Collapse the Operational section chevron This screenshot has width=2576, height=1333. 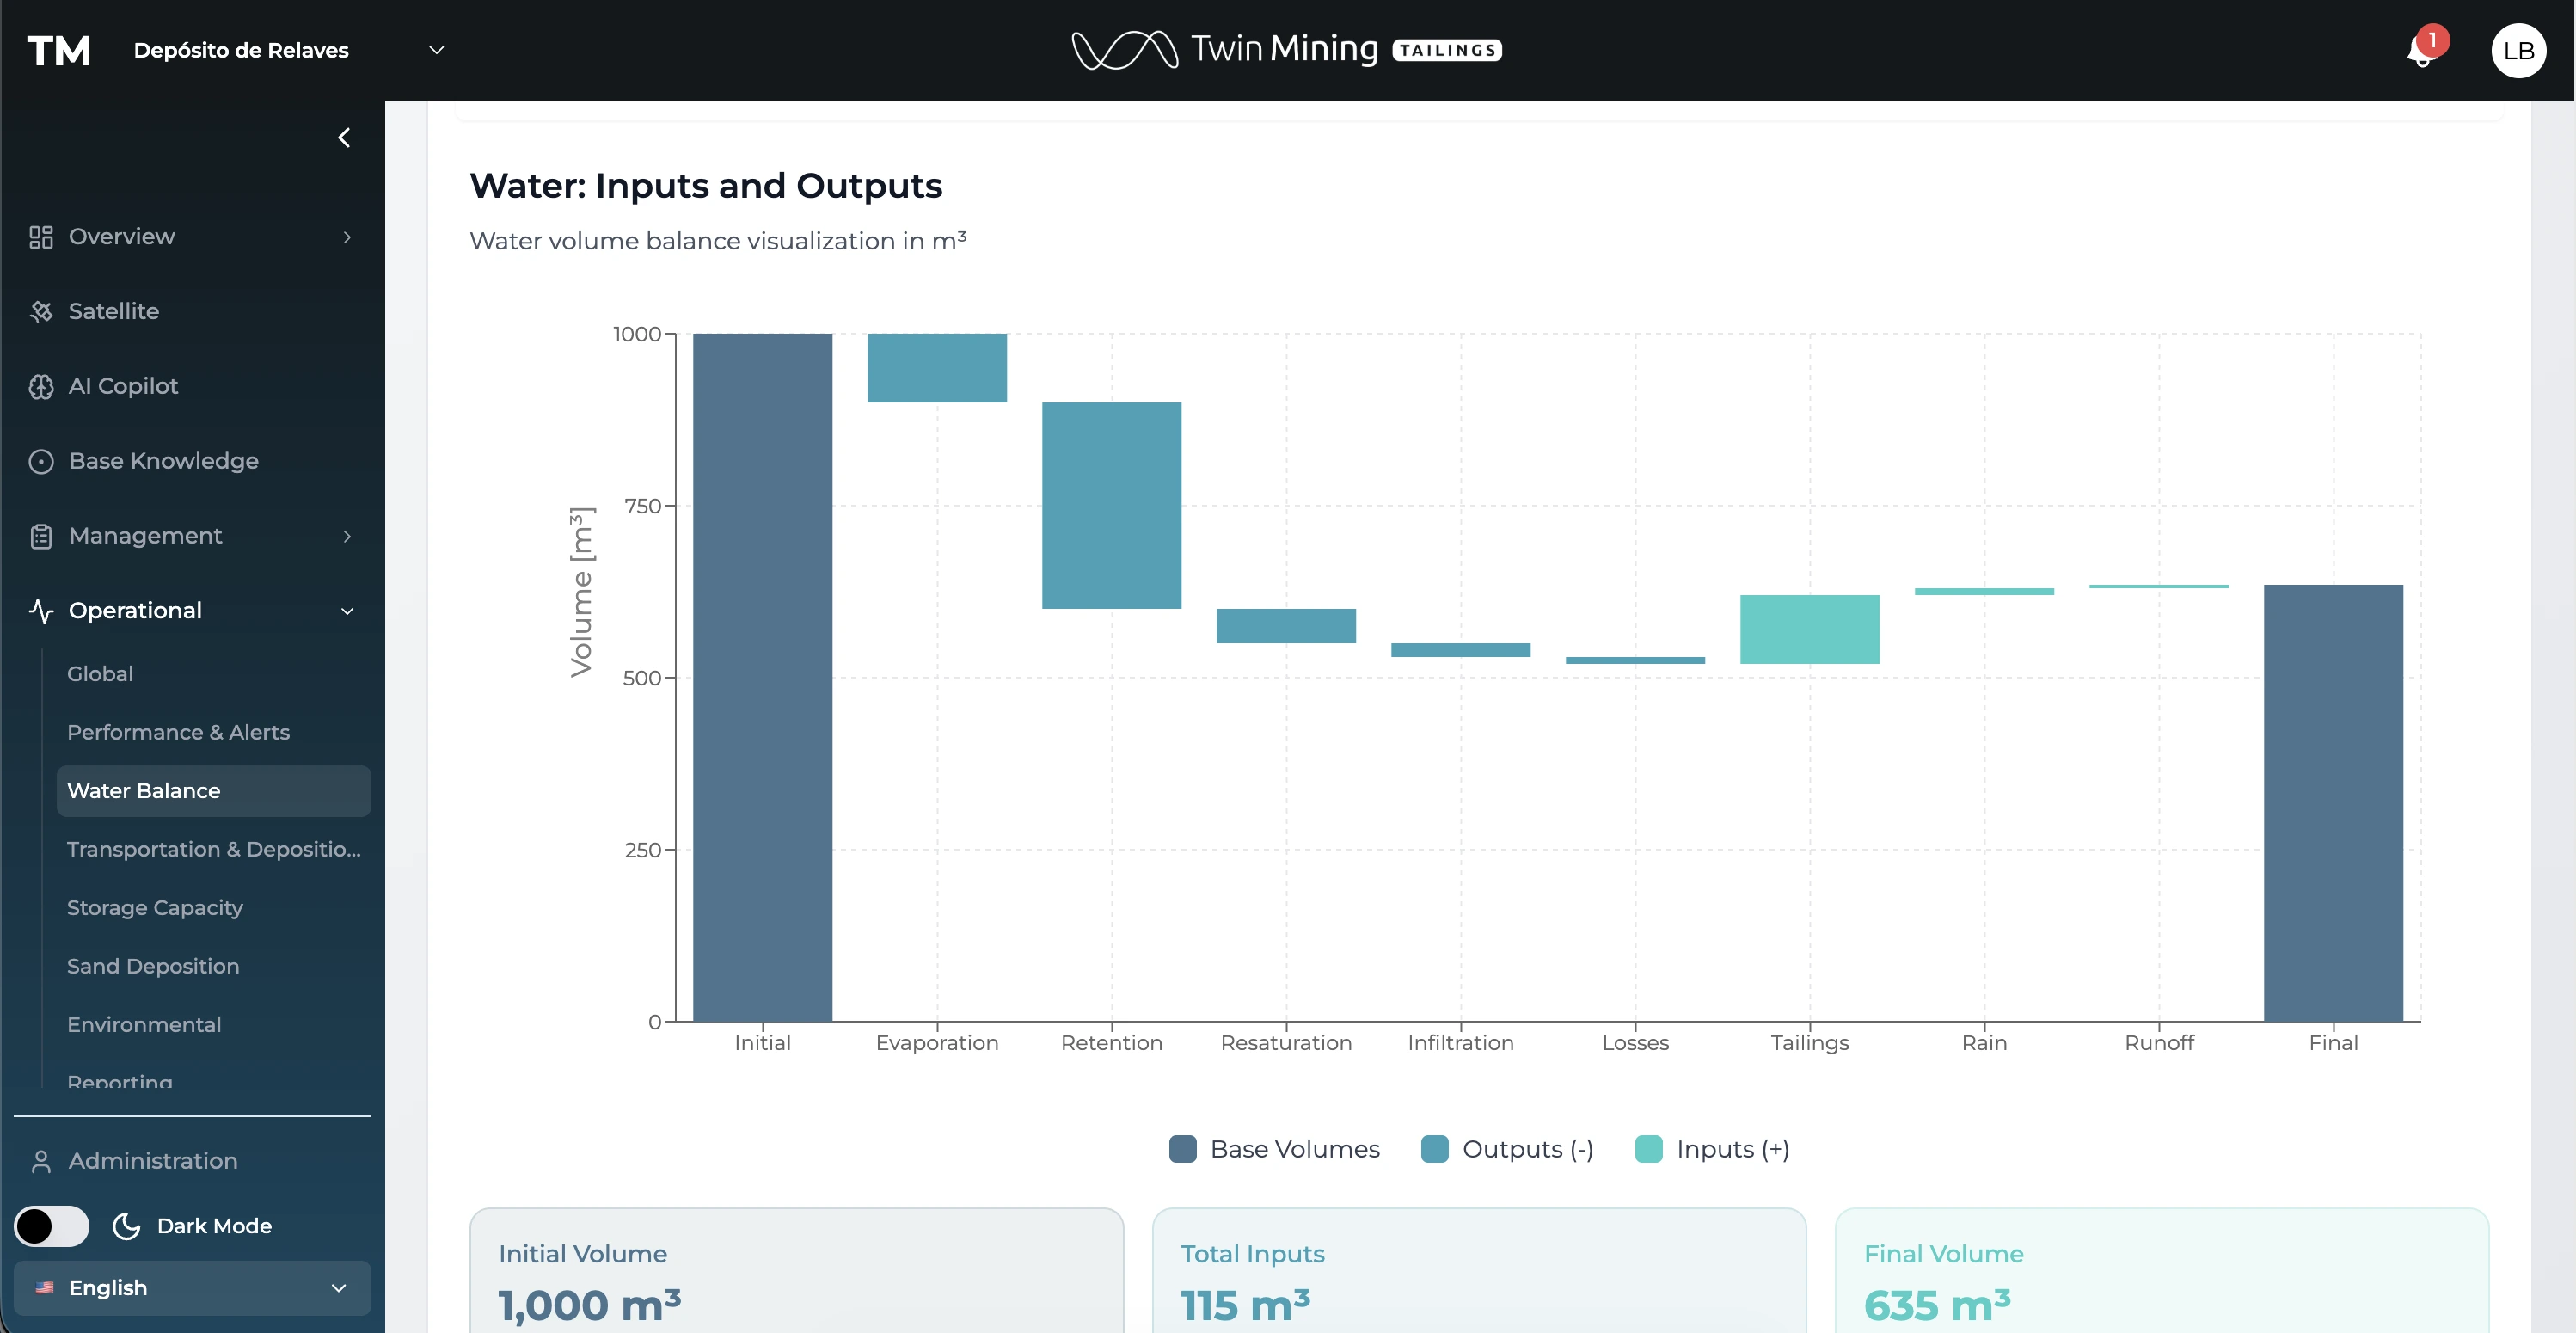347,611
